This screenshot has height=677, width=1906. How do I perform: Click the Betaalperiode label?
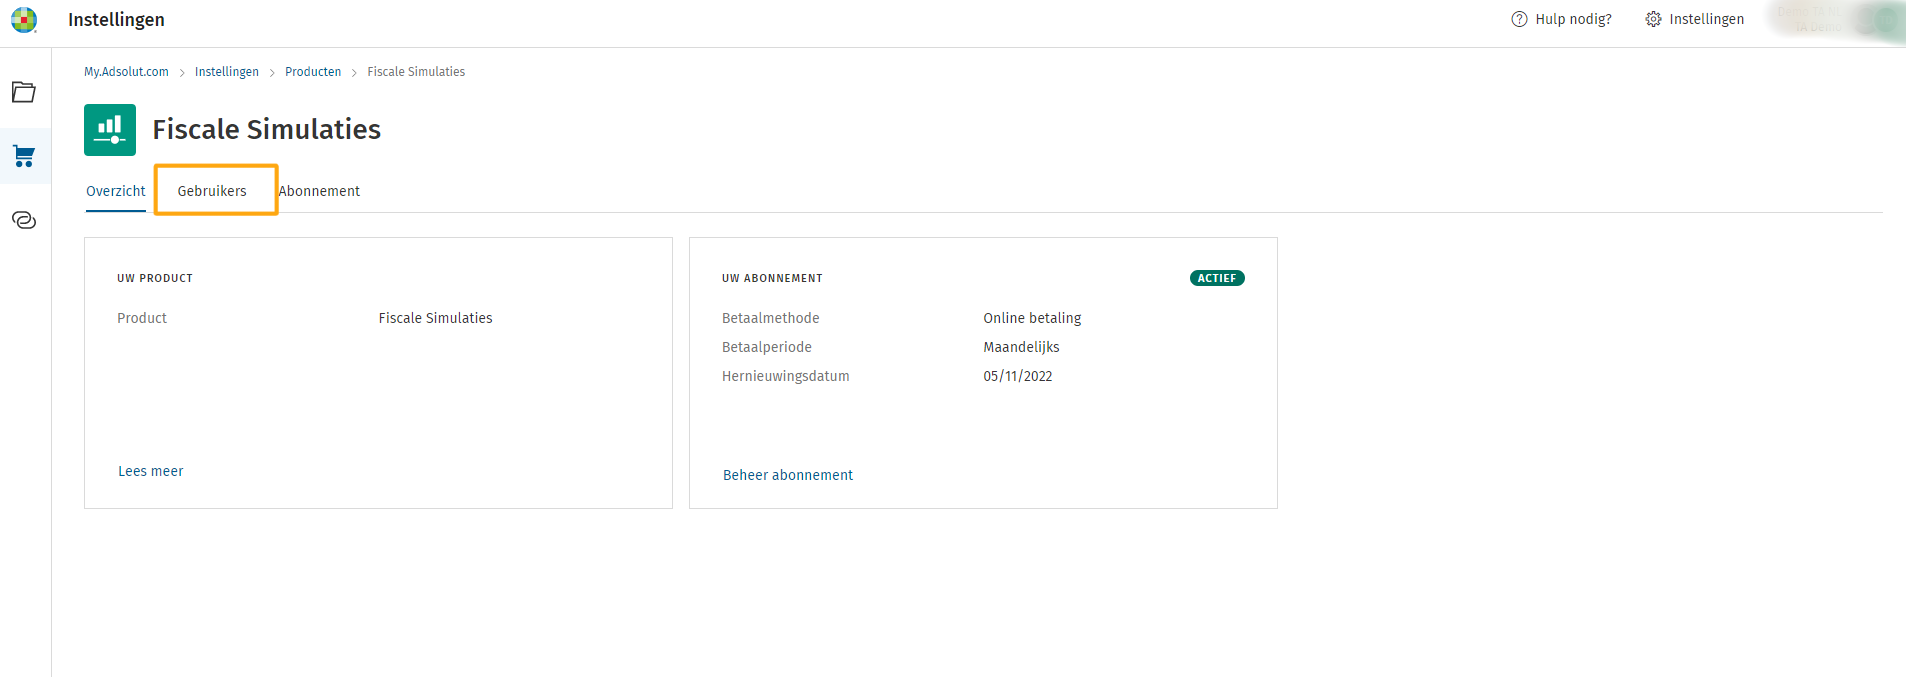pyautogui.click(x=767, y=347)
